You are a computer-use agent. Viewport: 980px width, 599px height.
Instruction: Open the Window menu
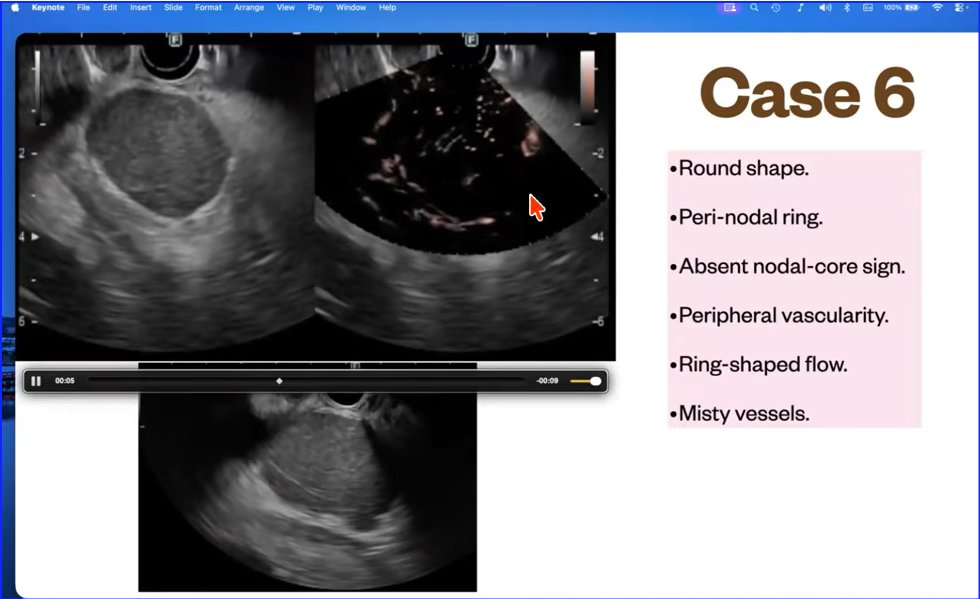coord(351,8)
